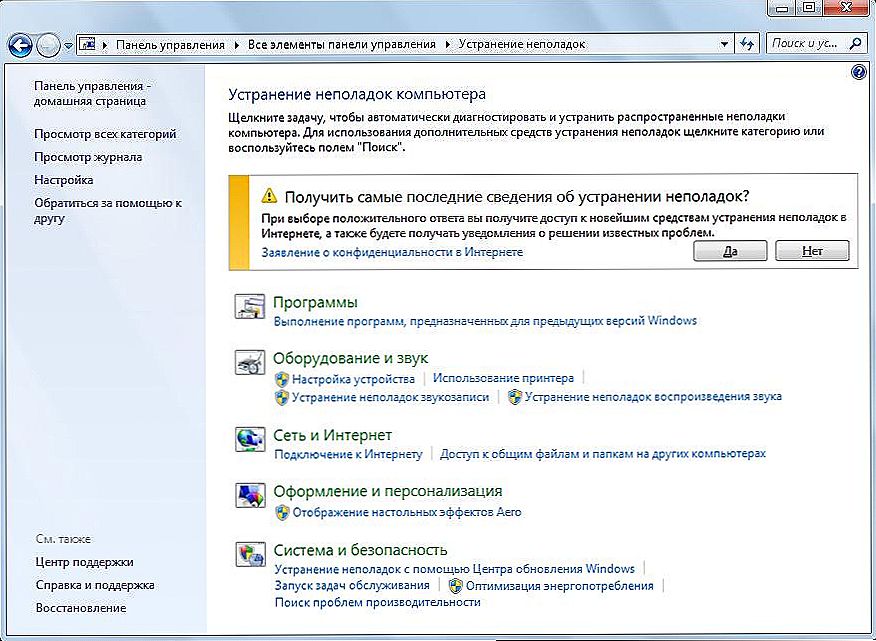Select 'Устранение неполадок' breadcrumb segment
This screenshot has width=876, height=641.
pyautogui.click(x=522, y=44)
